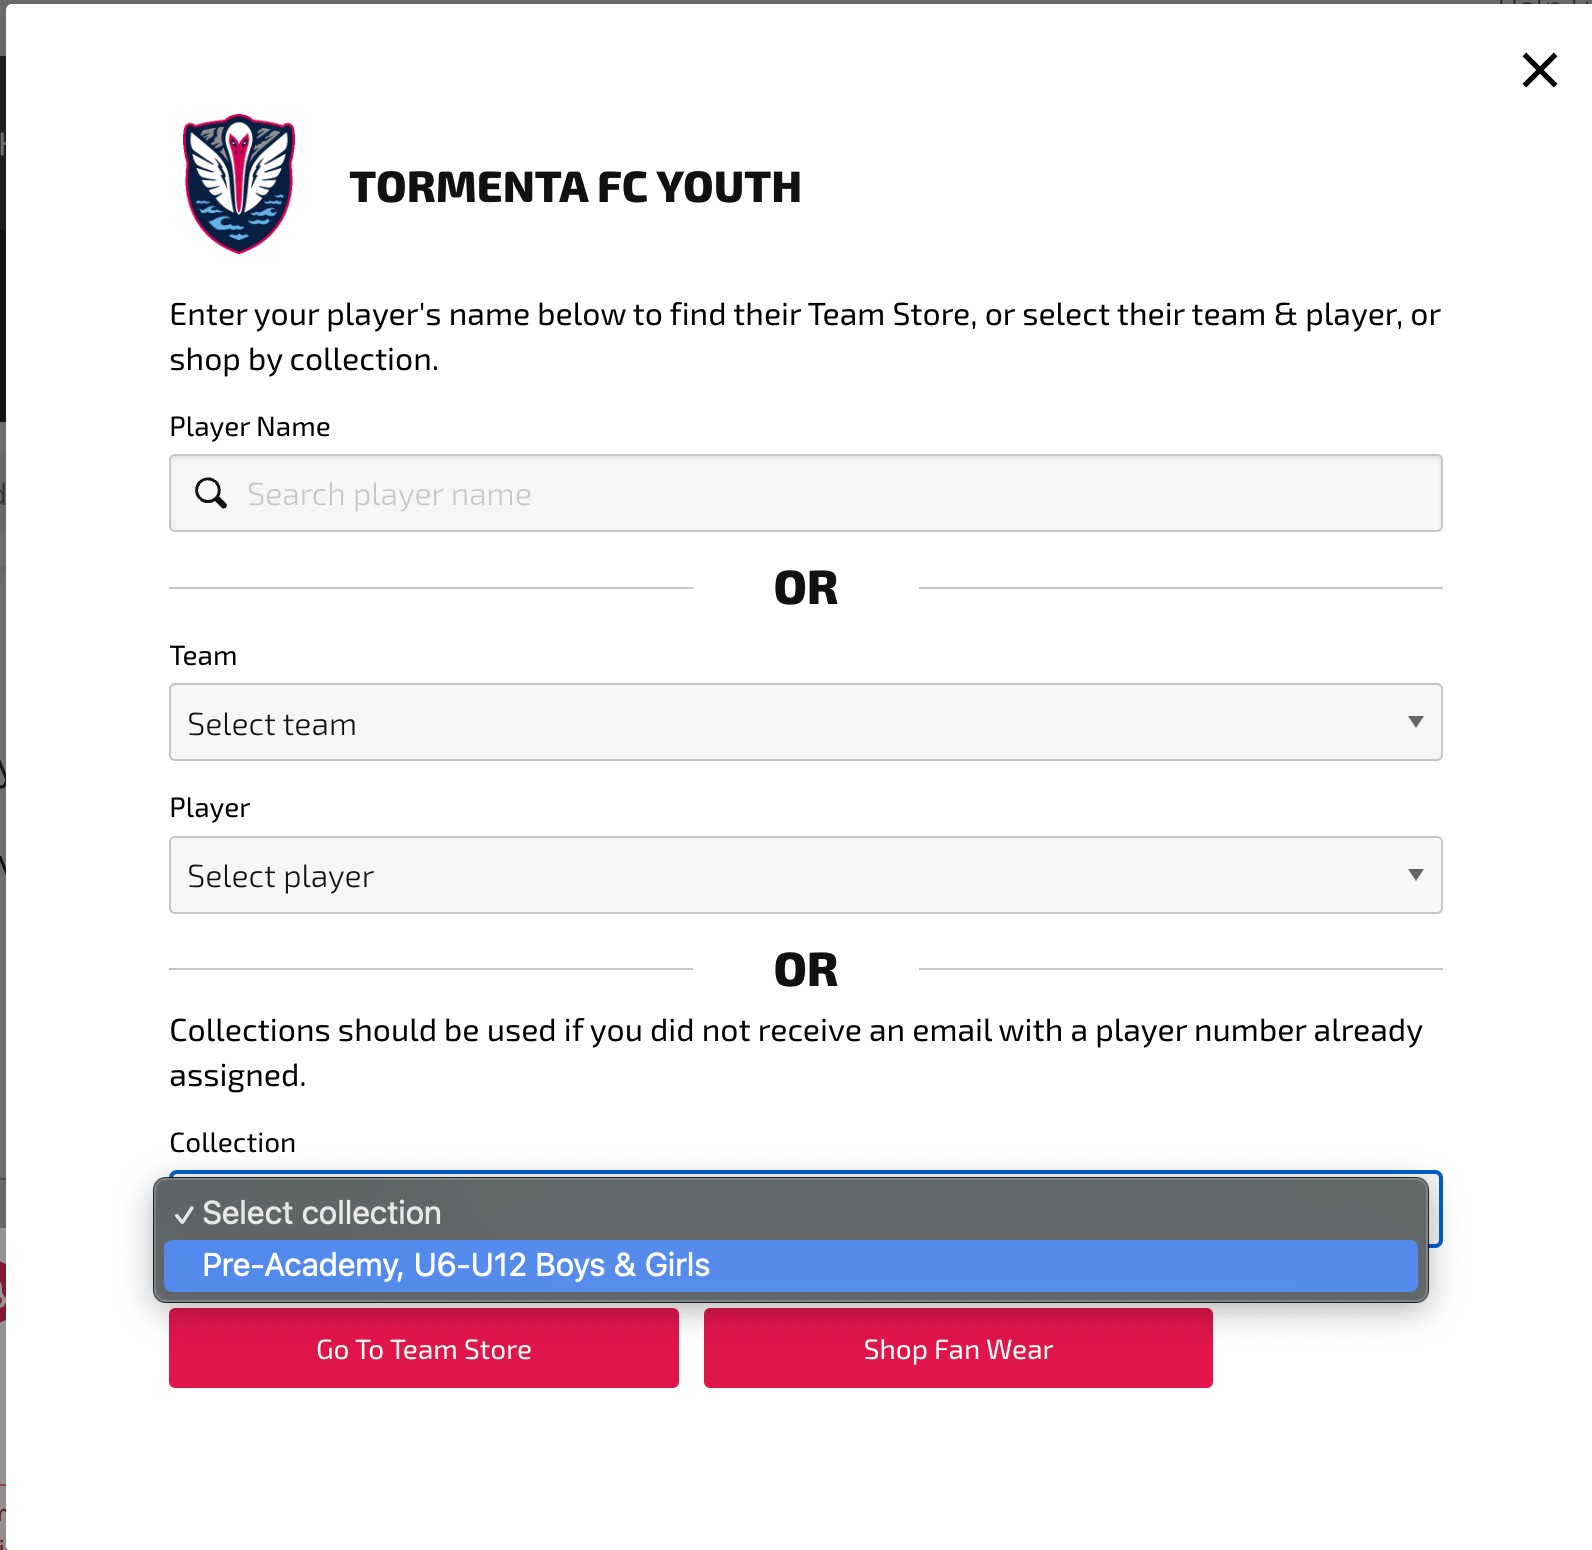Click the Player field label
This screenshot has width=1592, height=1550.
point(209,808)
